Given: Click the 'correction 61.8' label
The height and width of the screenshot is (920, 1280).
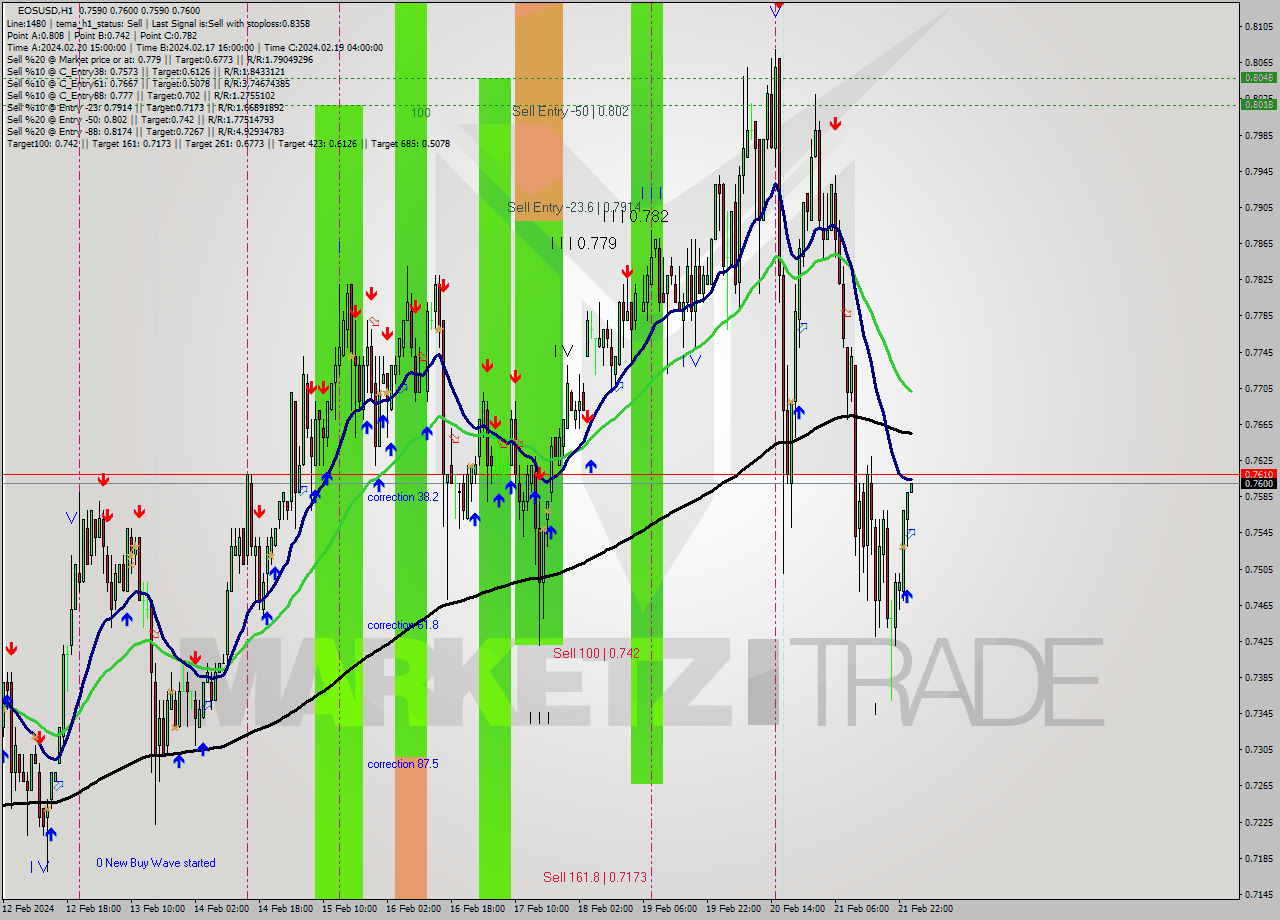Looking at the screenshot, I should 403,624.
